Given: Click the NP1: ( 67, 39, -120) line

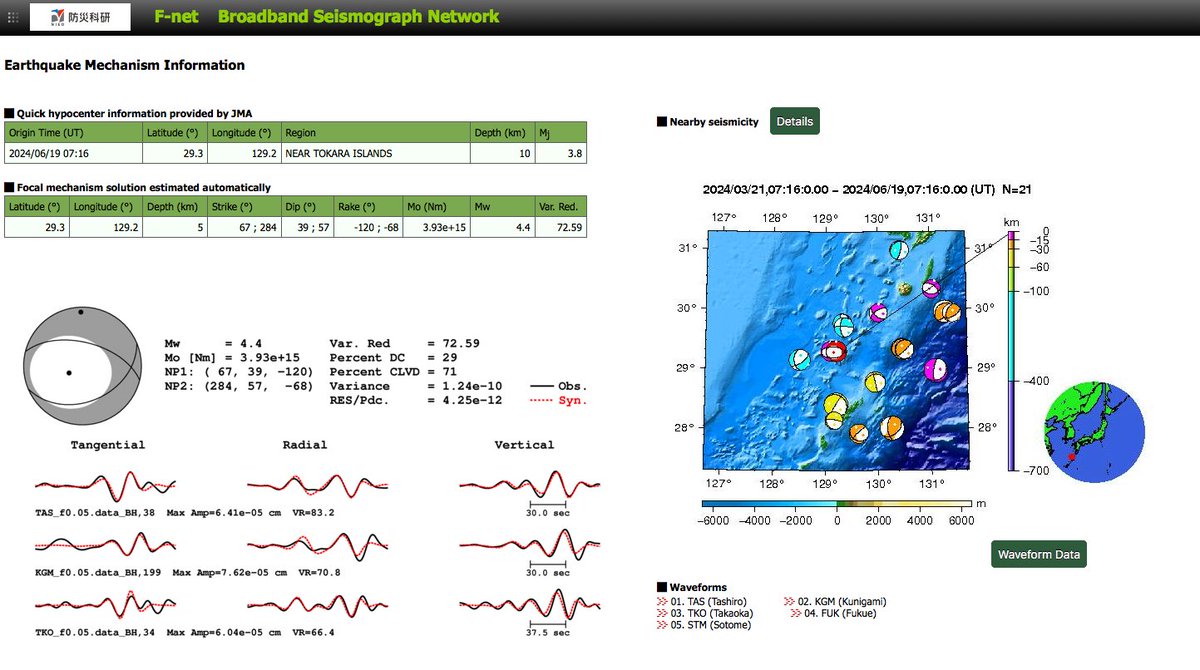Looking at the screenshot, I should [x=239, y=371].
